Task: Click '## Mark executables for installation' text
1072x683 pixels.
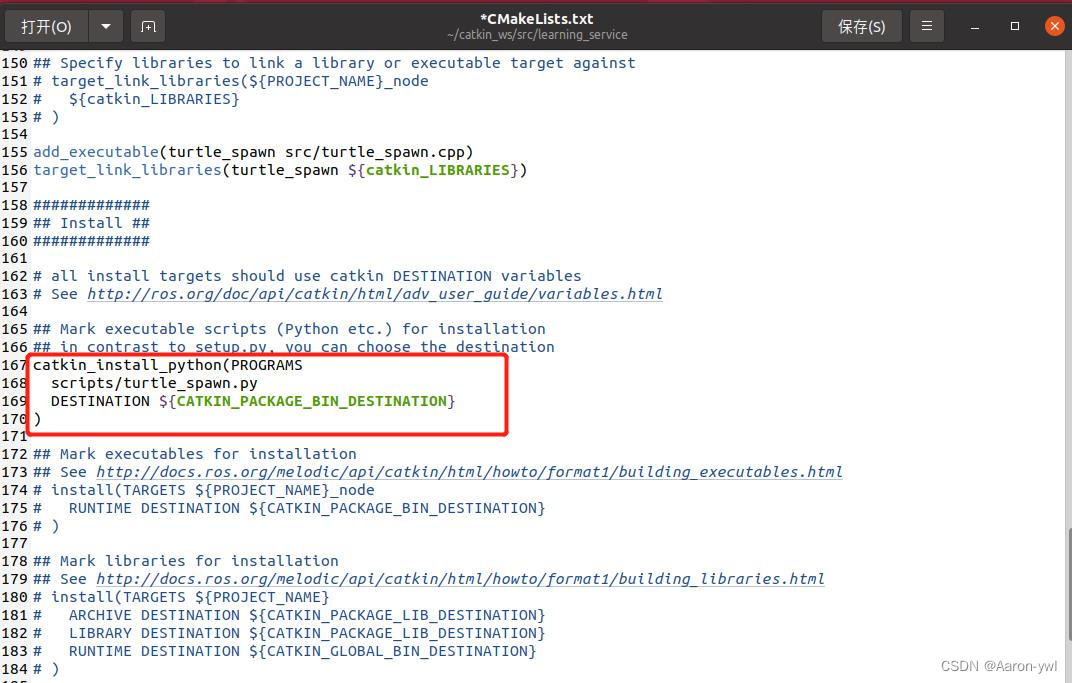Action: [x=195, y=454]
